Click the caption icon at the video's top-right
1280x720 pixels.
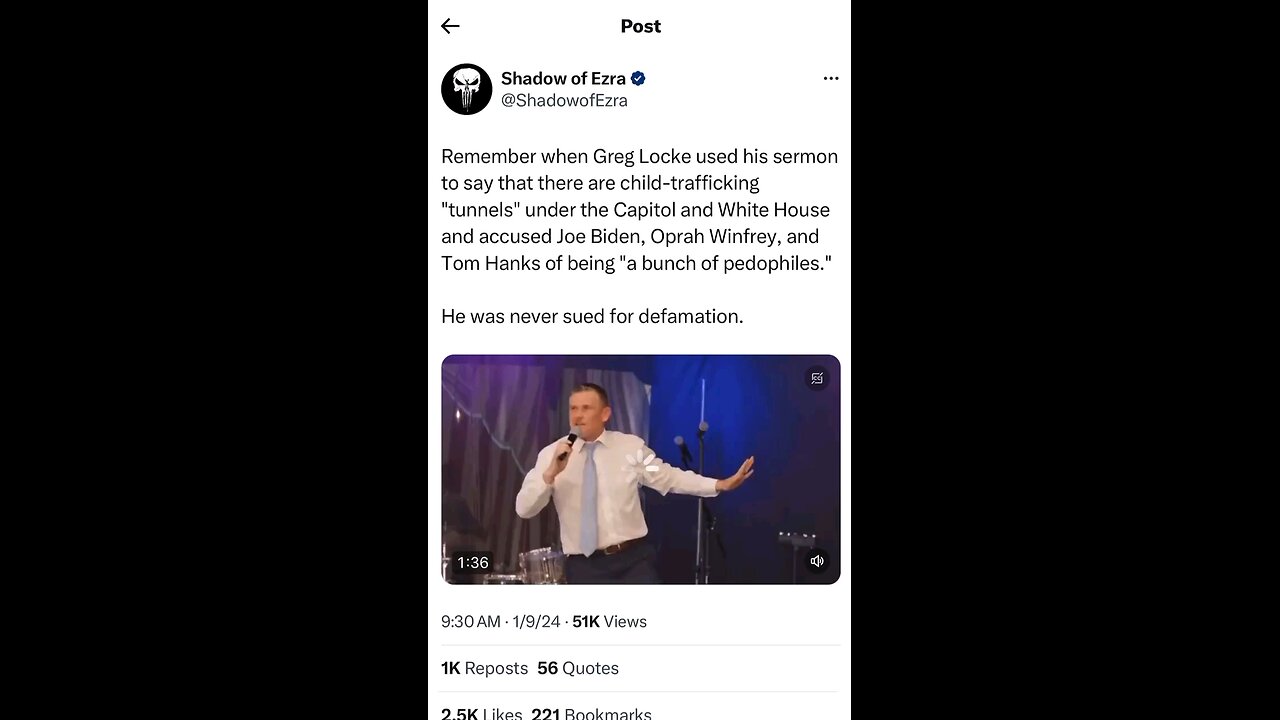coord(817,378)
